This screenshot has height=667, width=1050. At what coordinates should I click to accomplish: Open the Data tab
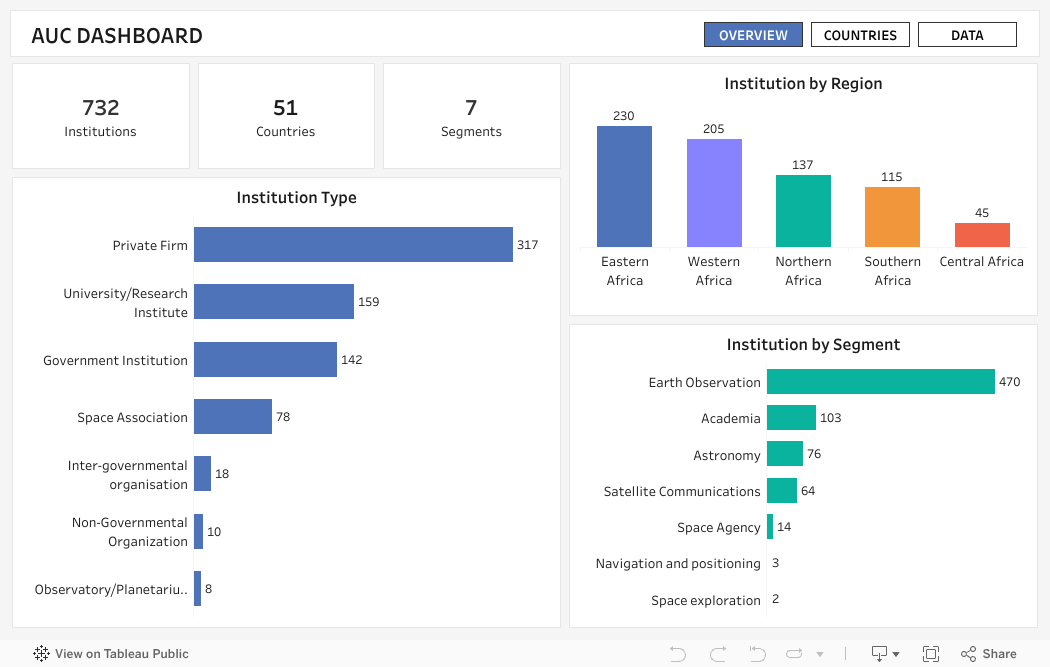click(967, 35)
